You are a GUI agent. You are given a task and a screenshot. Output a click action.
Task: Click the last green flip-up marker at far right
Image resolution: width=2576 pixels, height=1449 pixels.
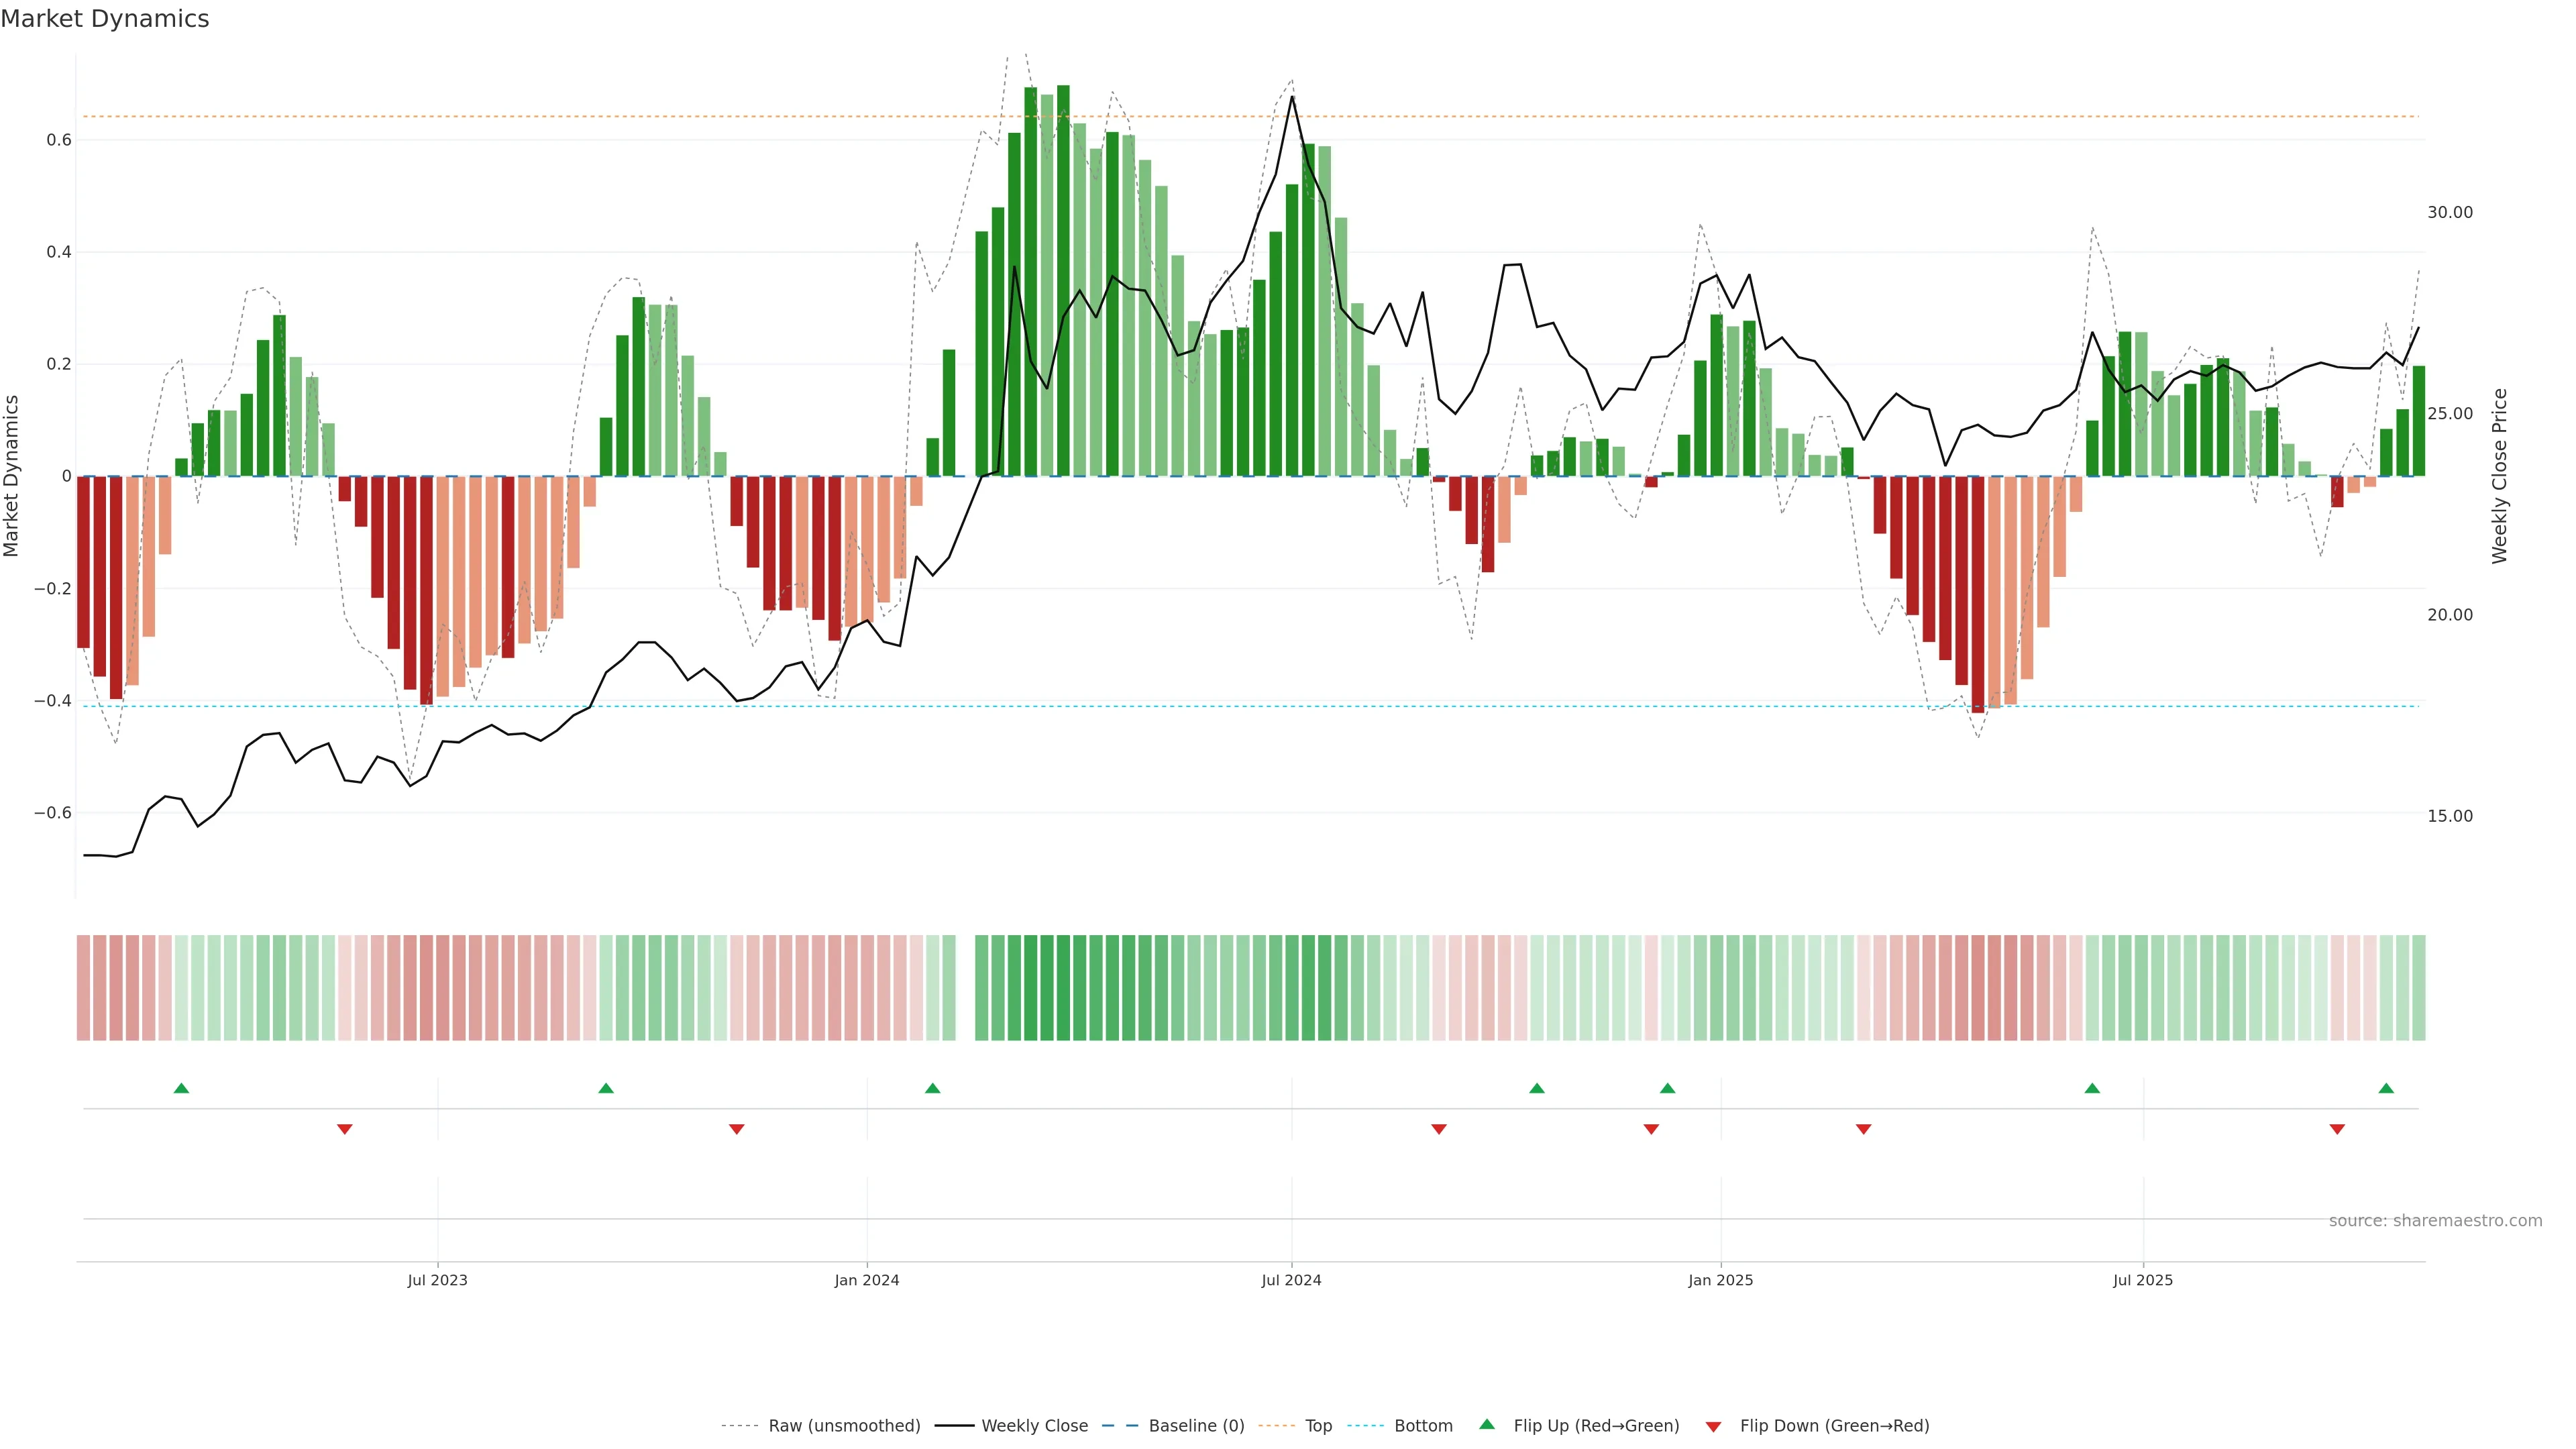pos(2386,1088)
